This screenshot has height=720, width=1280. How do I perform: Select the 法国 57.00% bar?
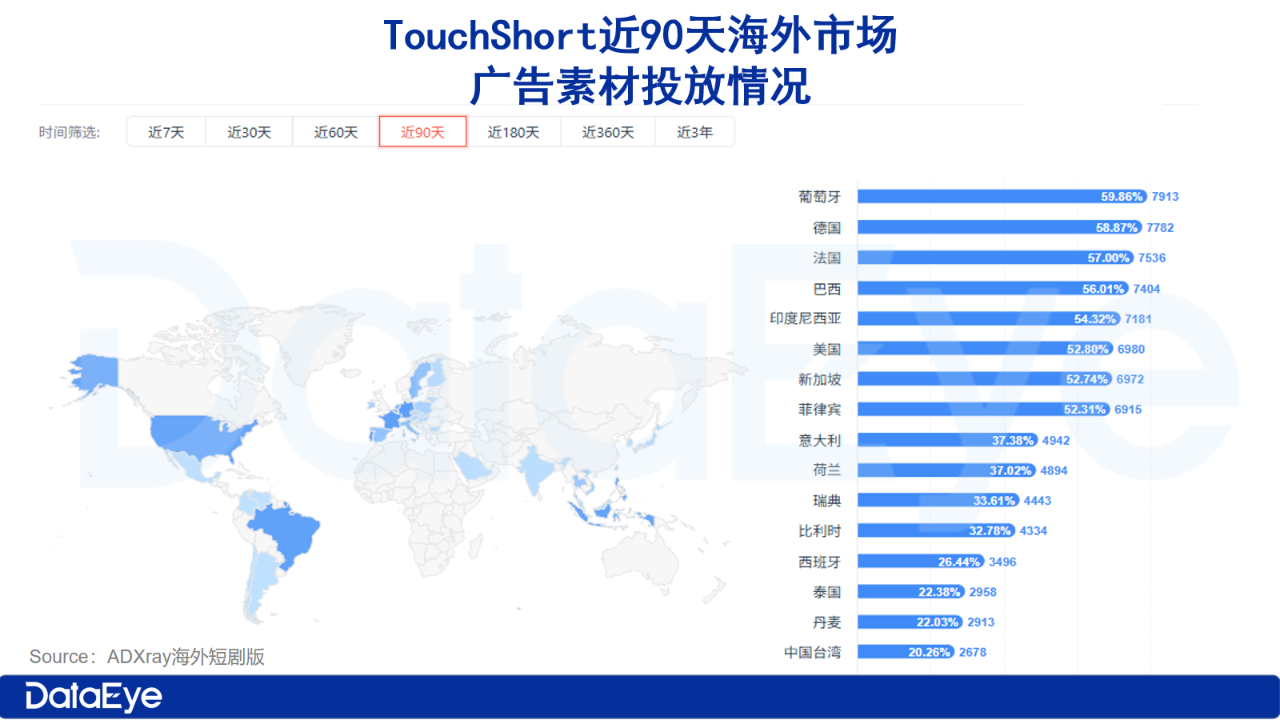[x=995, y=258]
